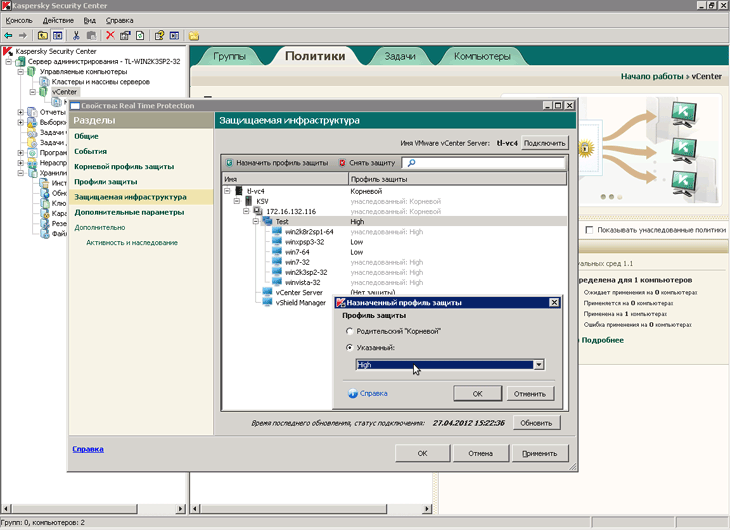Collapse the KSV node expander

coord(237,201)
